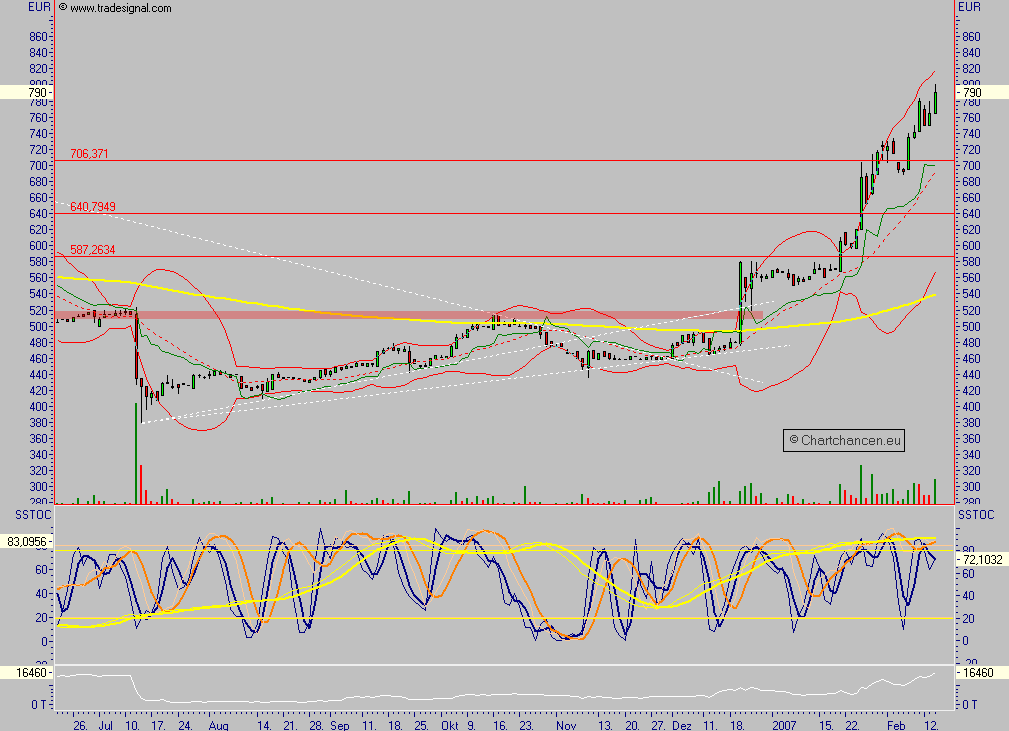This screenshot has width=1009, height=731.
Task: Click the EUR label on the right axis
Action: (969, 7)
